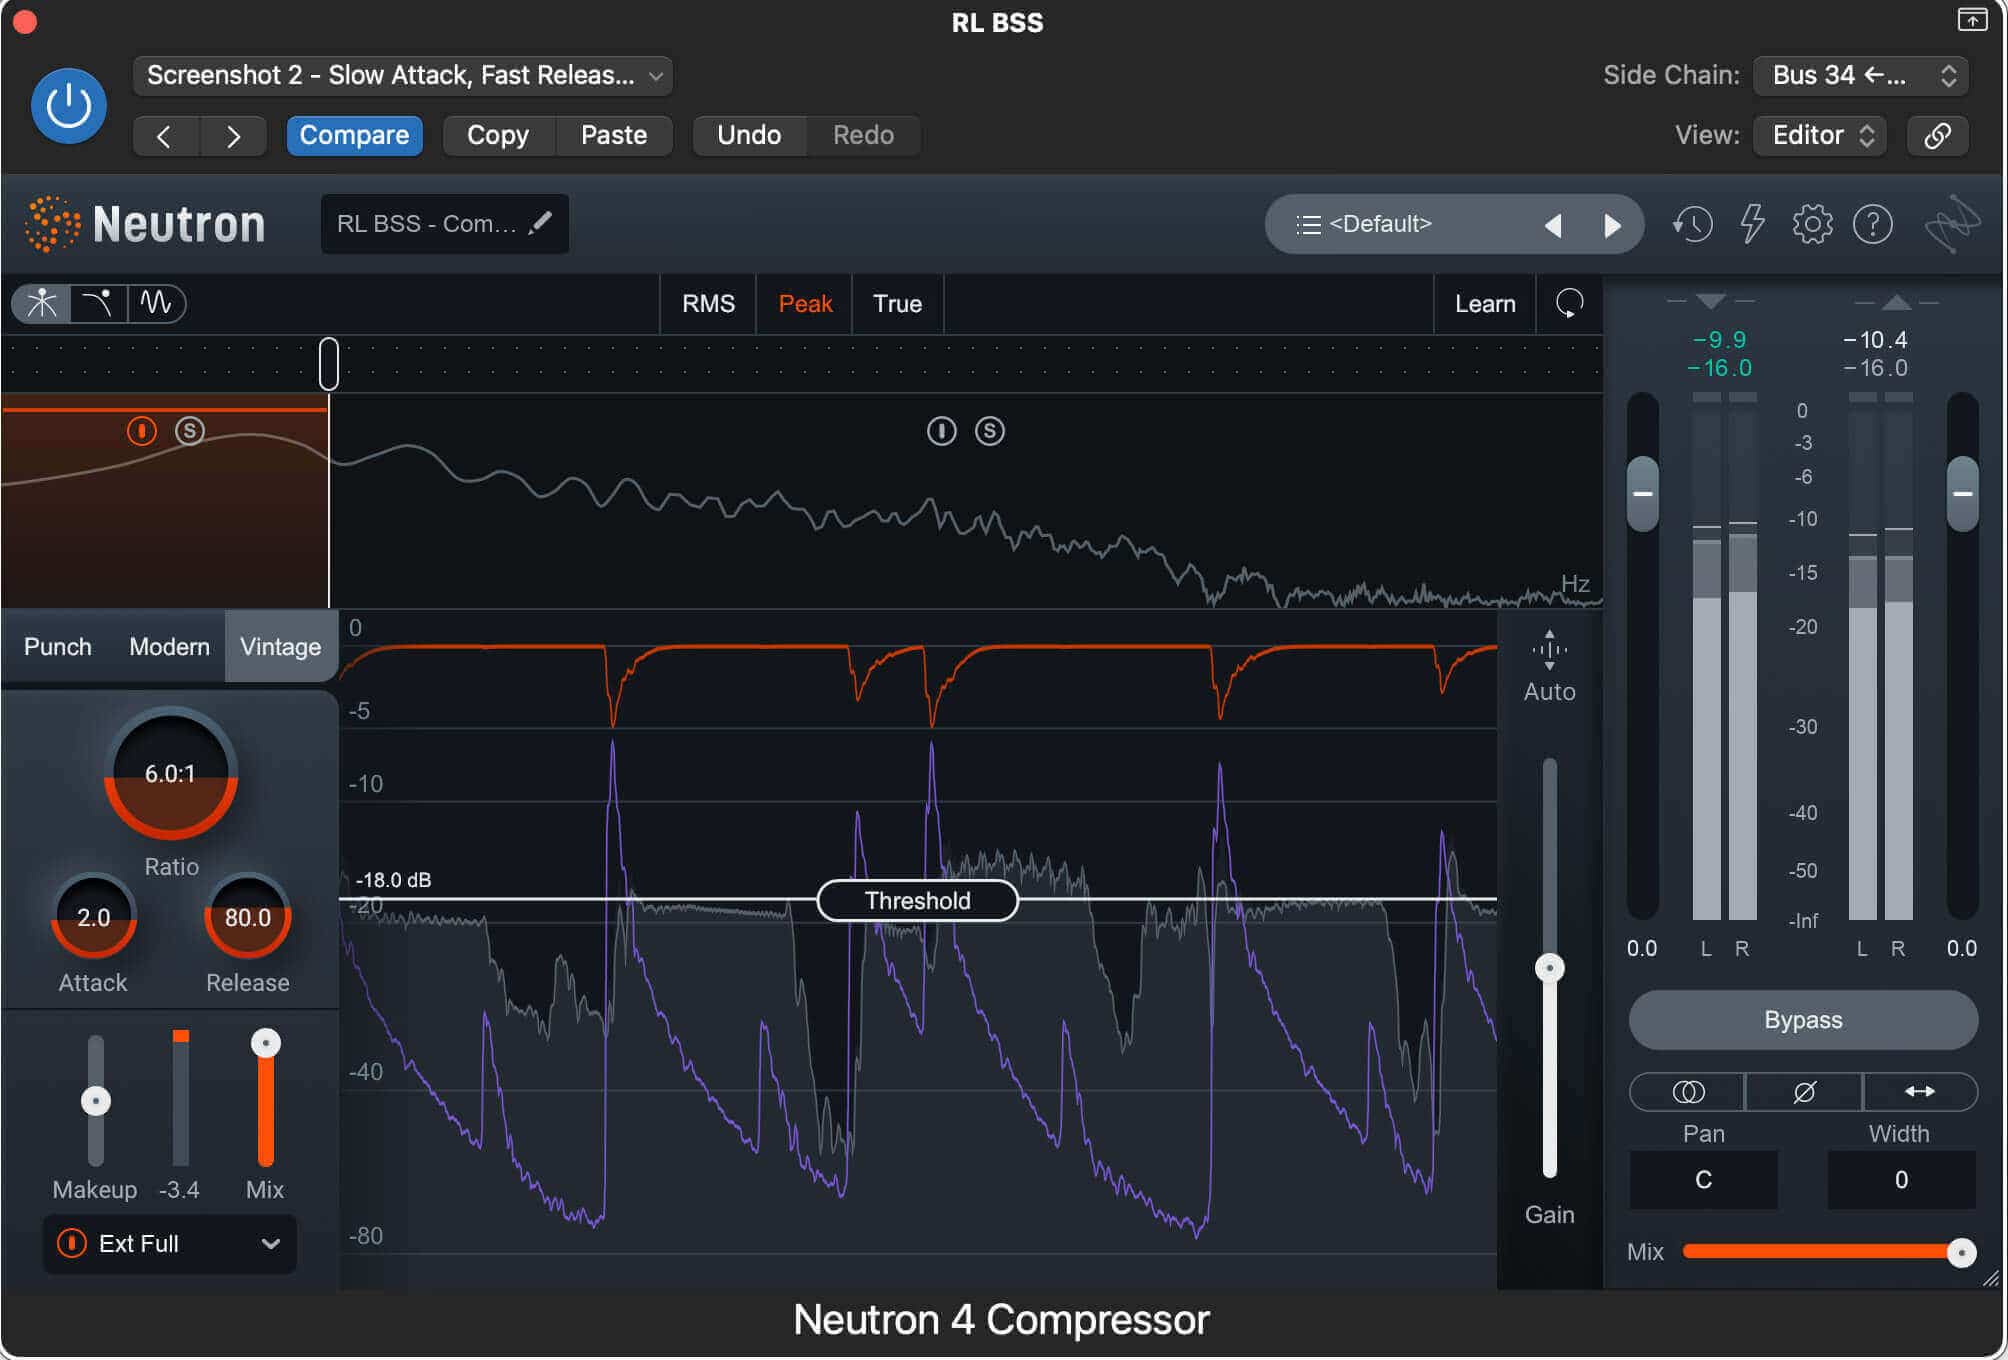The image size is (2008, 1360).
Task: Click the lightning bolt zero latency icon
Action: point(1752,224)
